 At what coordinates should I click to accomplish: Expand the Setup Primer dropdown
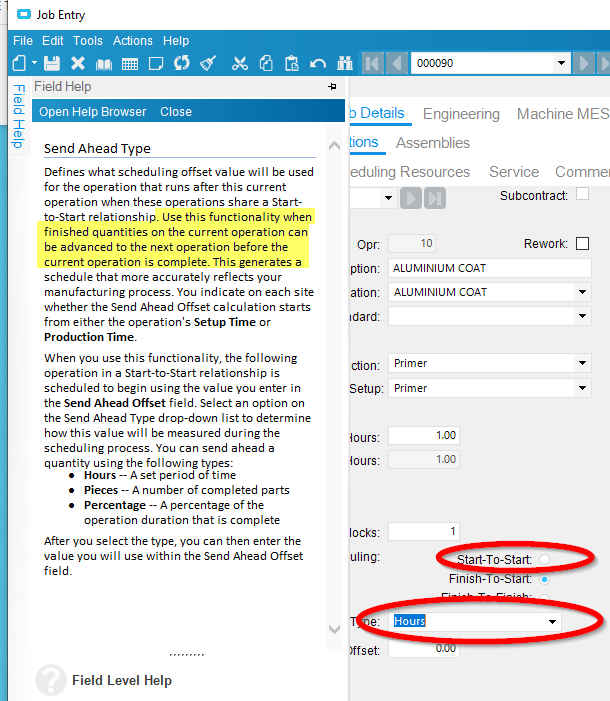click(x=582, y=388)
